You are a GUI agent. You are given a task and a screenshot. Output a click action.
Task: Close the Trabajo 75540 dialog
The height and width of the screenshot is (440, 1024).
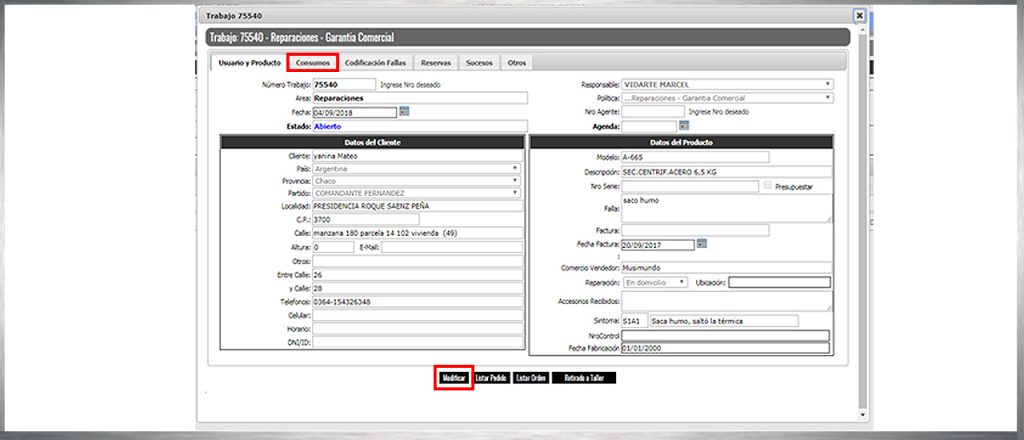pos(859,16)
